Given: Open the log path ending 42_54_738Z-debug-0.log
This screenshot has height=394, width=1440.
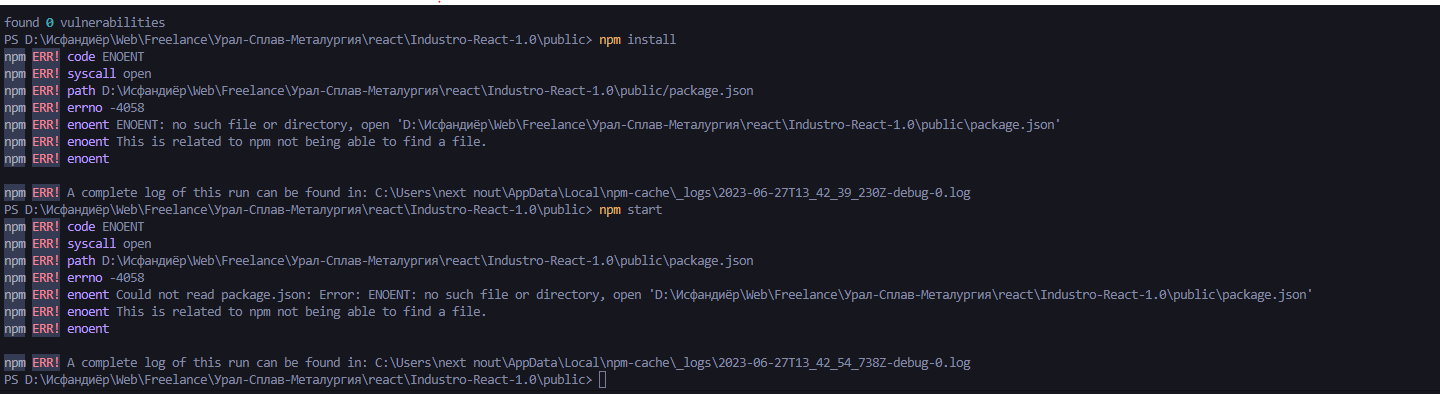Looking at the screenshot, I should pyautogui.click(x=672, y=363).
